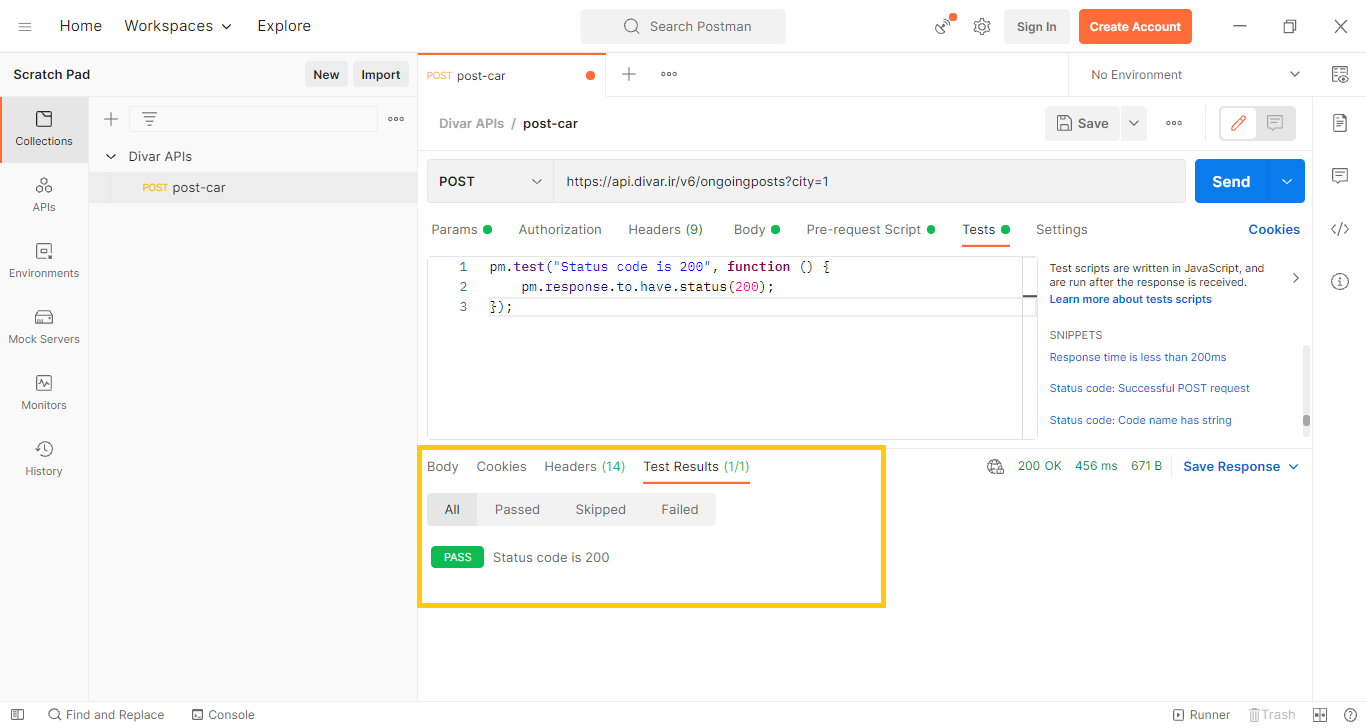Open the Environments sidebar panel
Viewport: 1366px width, 728px height.
click(44, 262)
